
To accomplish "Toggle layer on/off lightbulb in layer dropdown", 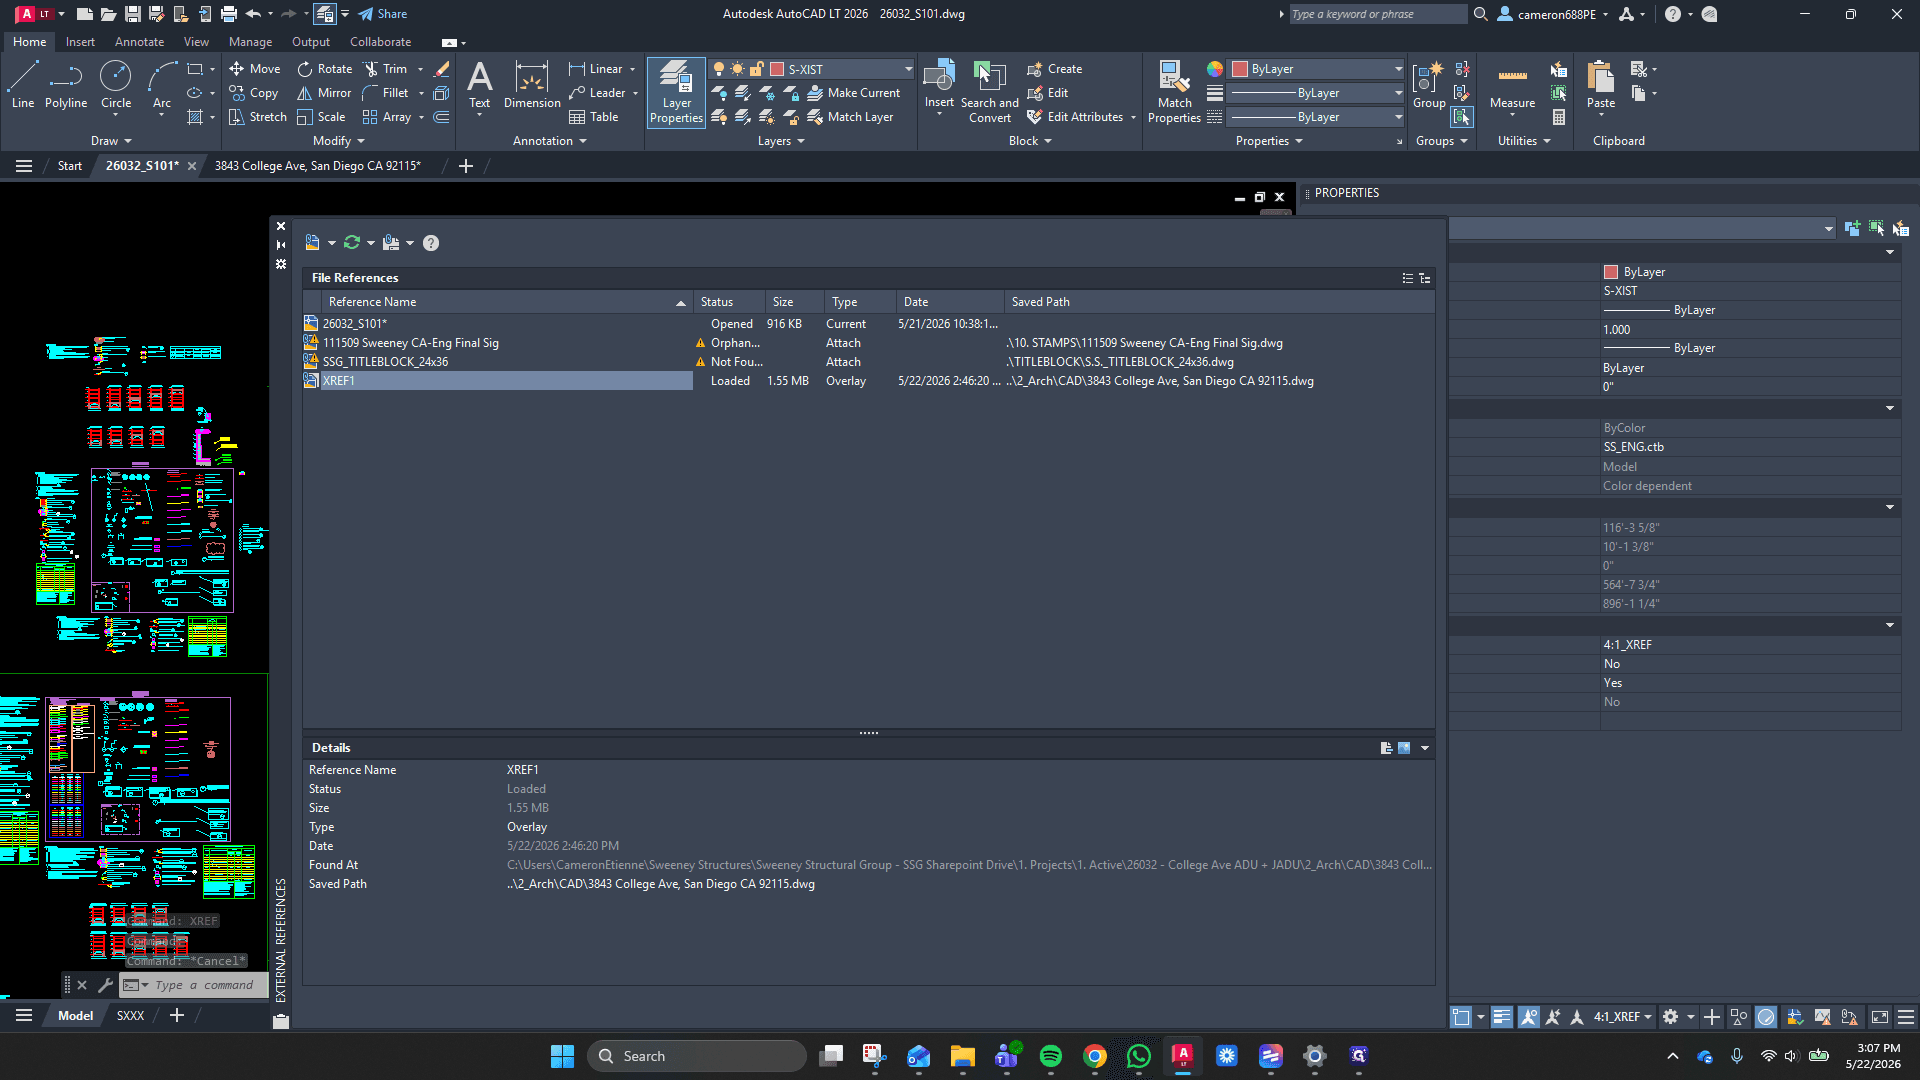I will 718,69.
